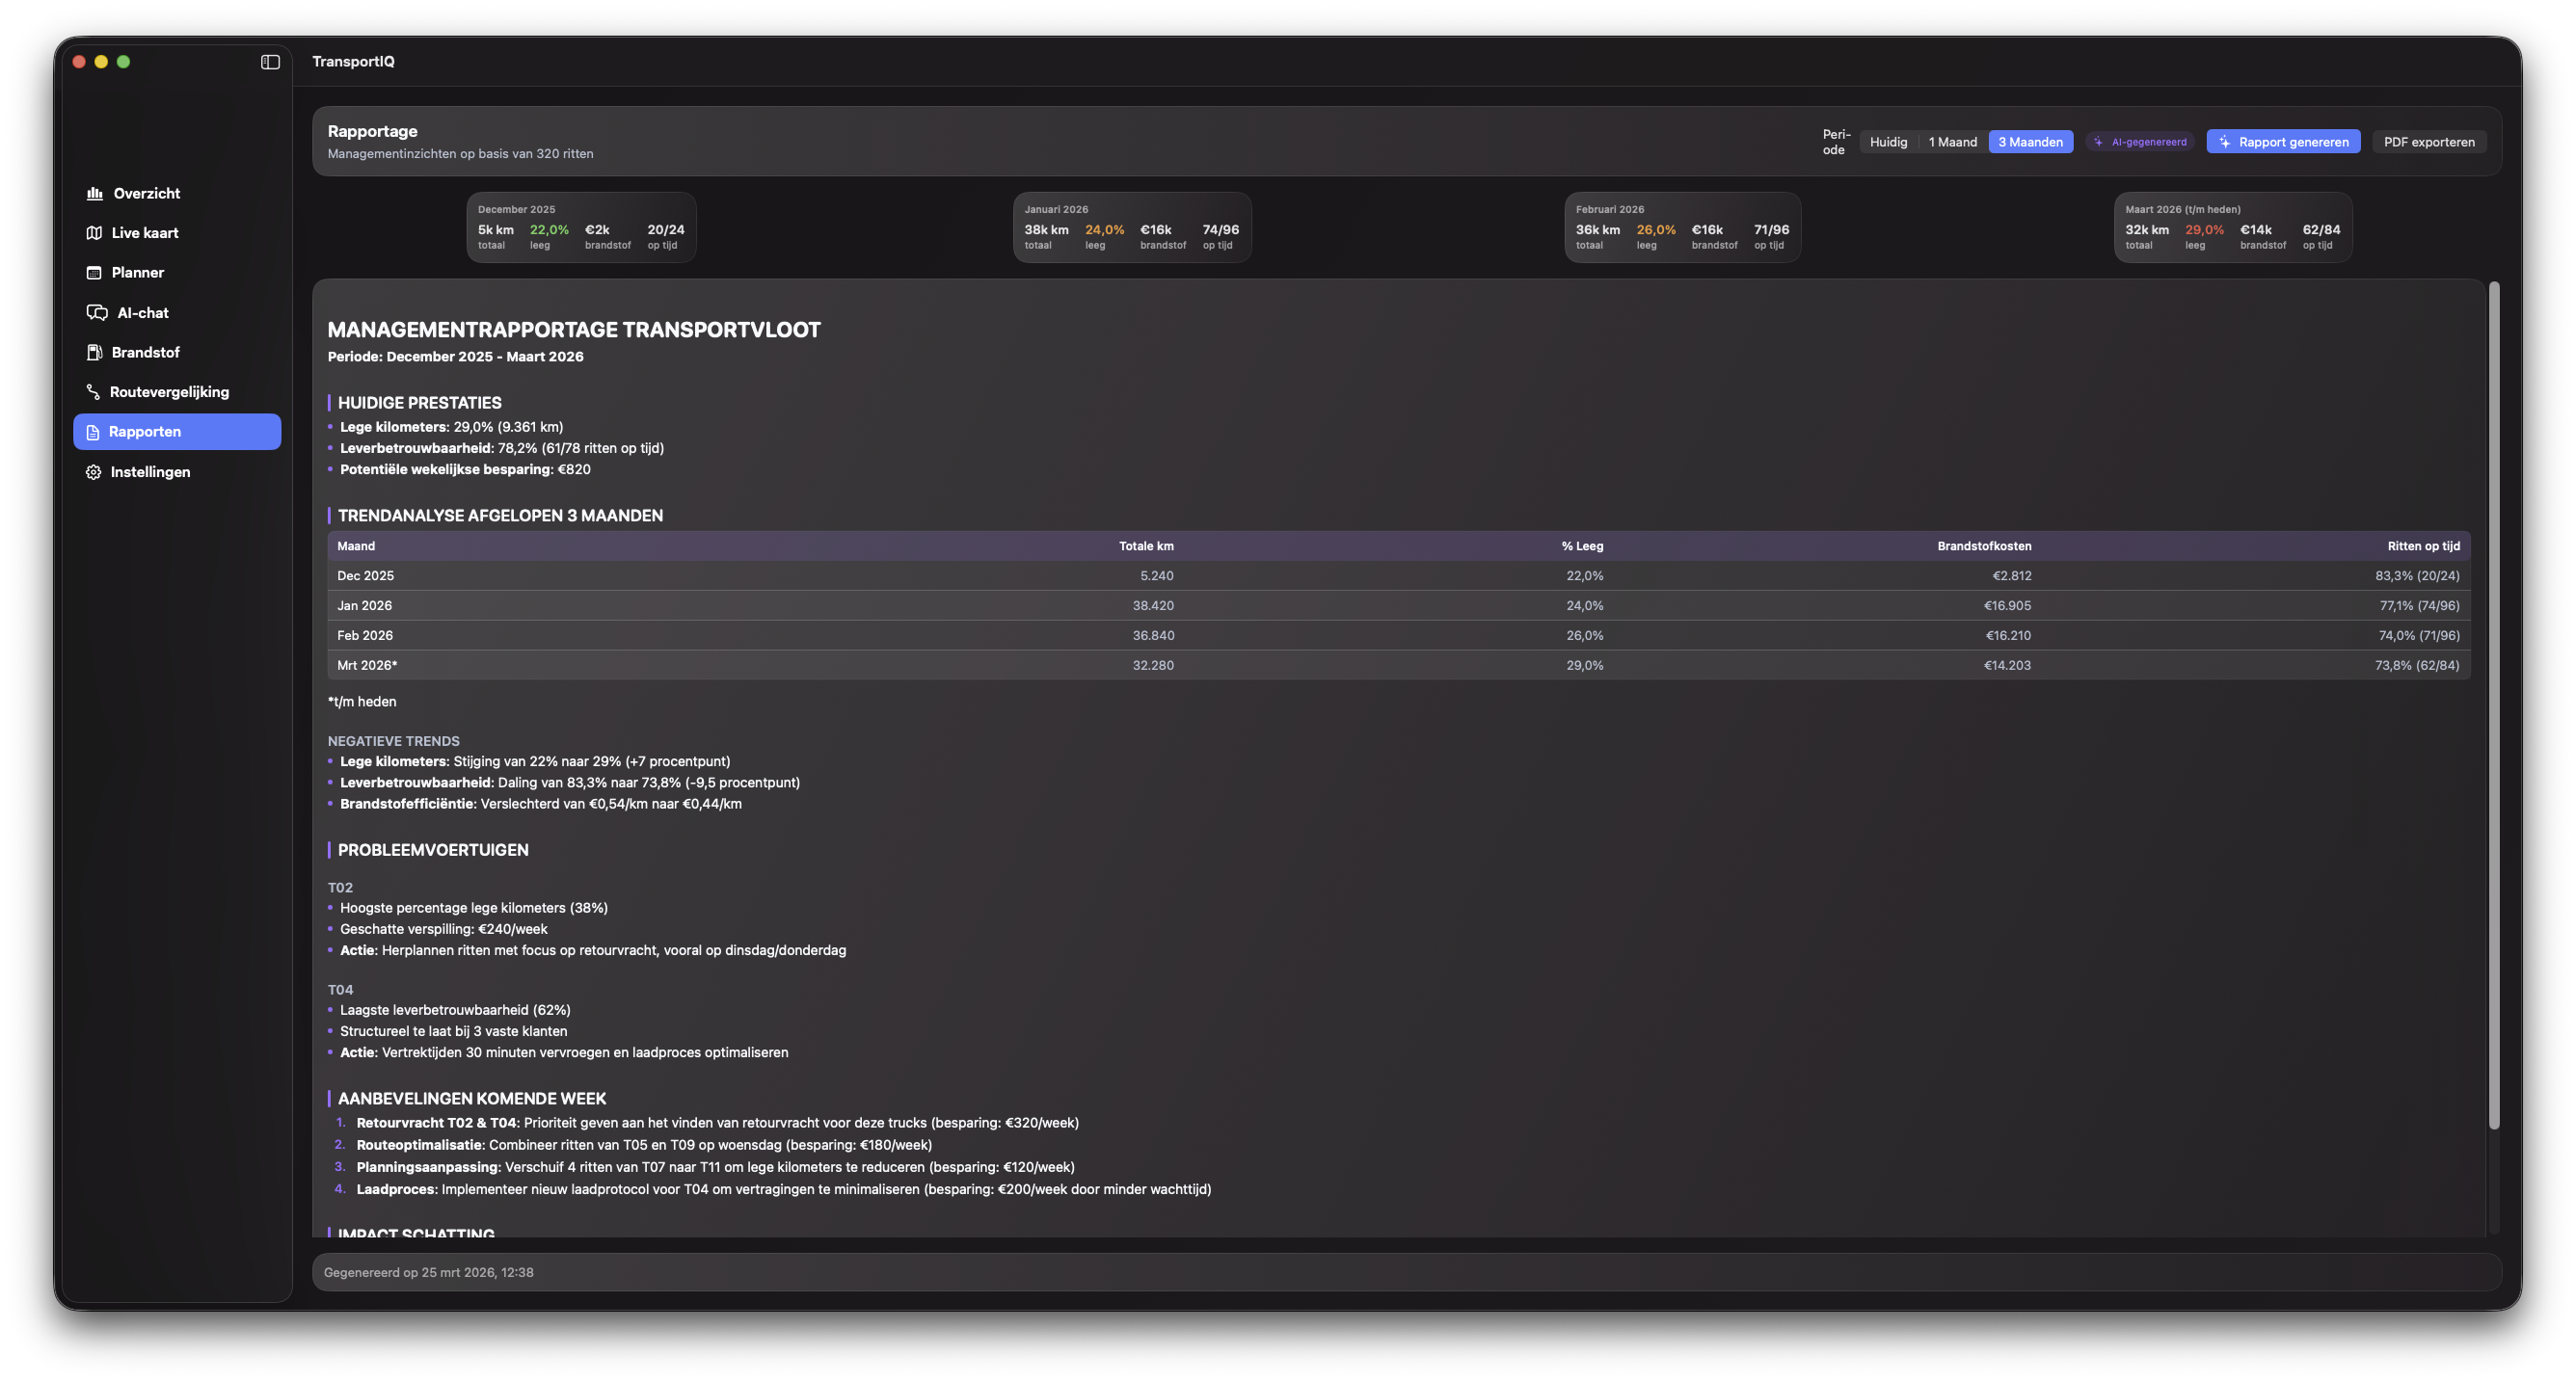Collapse the sidebar with the panel icon

click(x=269, y=61)
